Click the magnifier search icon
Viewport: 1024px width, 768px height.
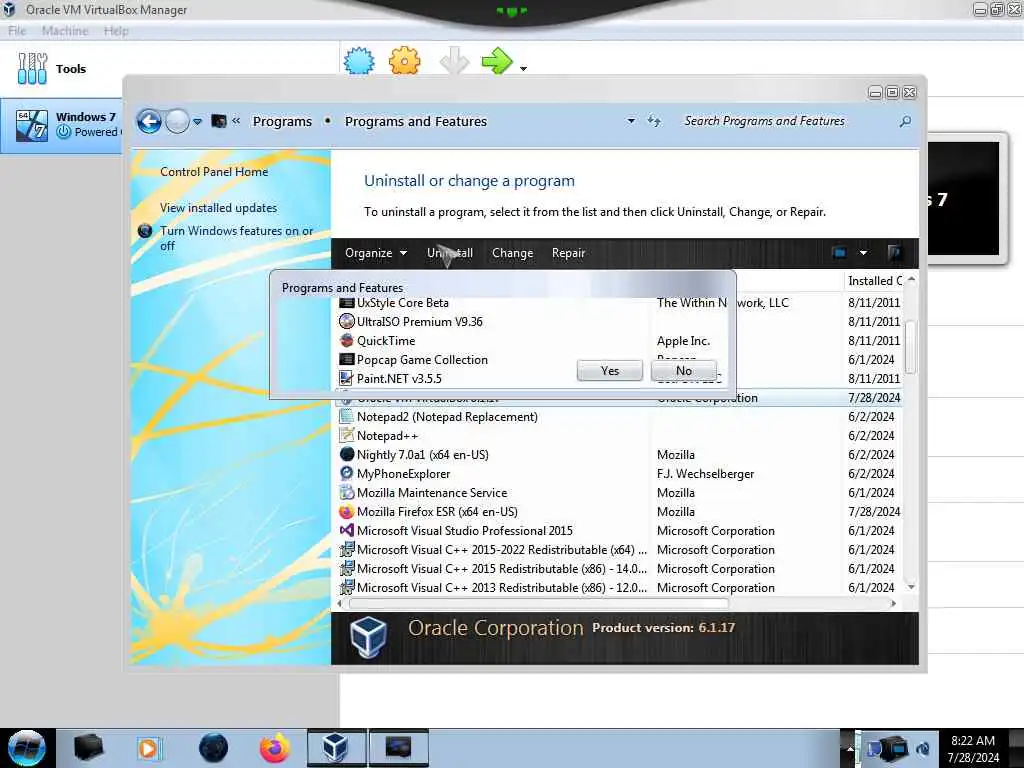click(x=905, y=121)
